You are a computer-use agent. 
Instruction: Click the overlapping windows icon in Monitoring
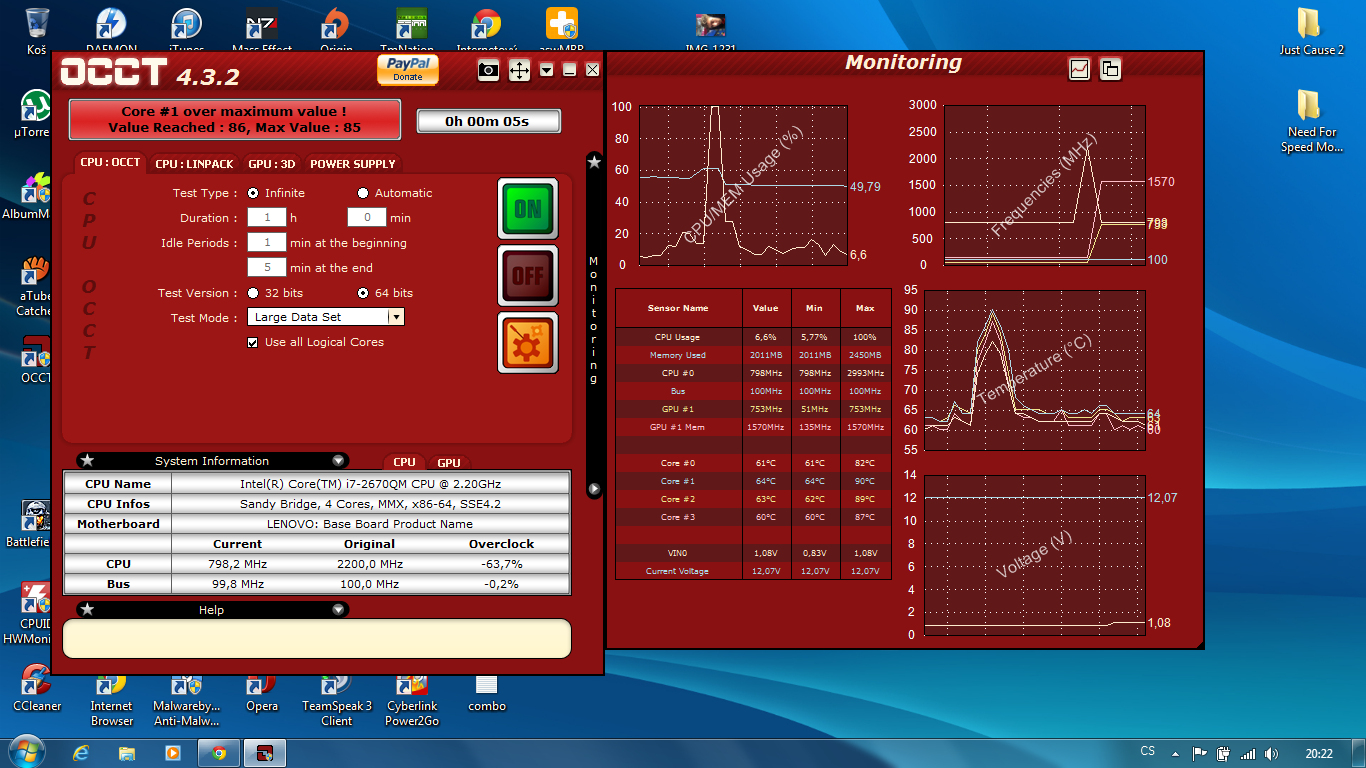click(x=1110, y=69)
